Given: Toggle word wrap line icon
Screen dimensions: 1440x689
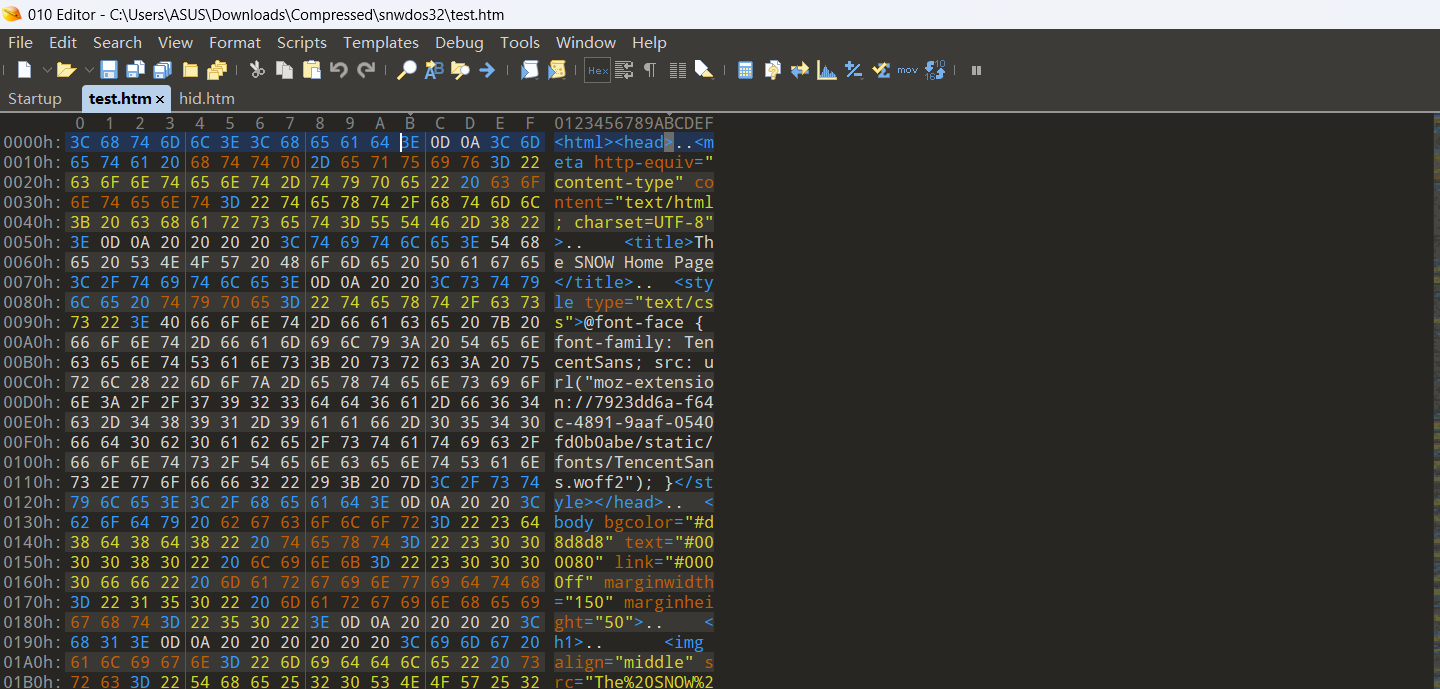Looking at the screenshot, I should tap(624, 70).
